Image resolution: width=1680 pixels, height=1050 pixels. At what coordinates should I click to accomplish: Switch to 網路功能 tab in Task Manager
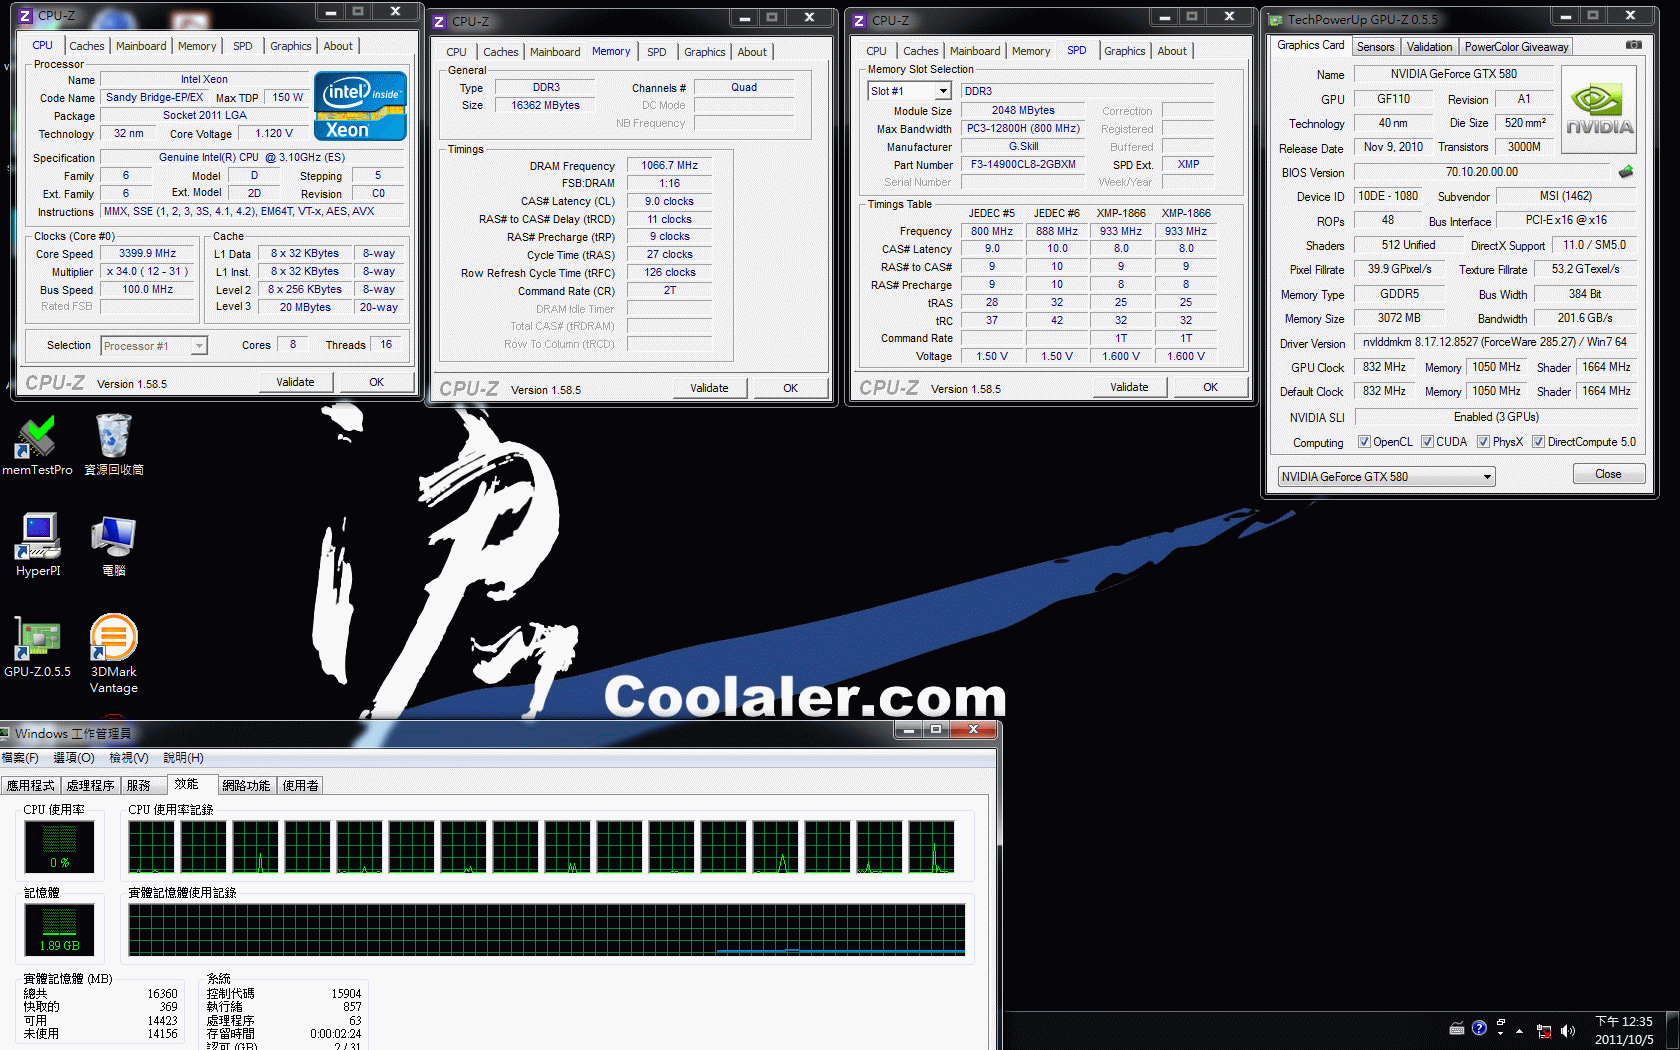[246, 786]
